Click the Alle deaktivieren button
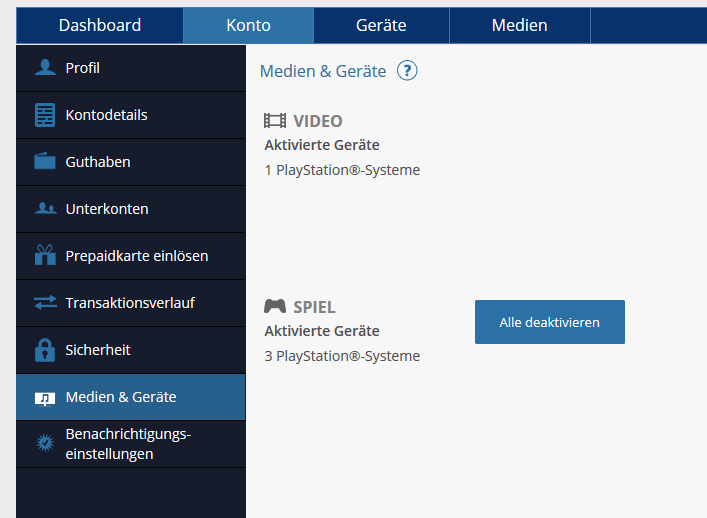707x518 pixels. [x=550, y=322]
